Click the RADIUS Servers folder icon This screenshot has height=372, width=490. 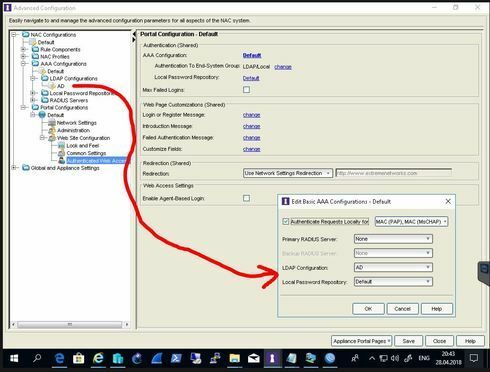[x=45, y=100]
